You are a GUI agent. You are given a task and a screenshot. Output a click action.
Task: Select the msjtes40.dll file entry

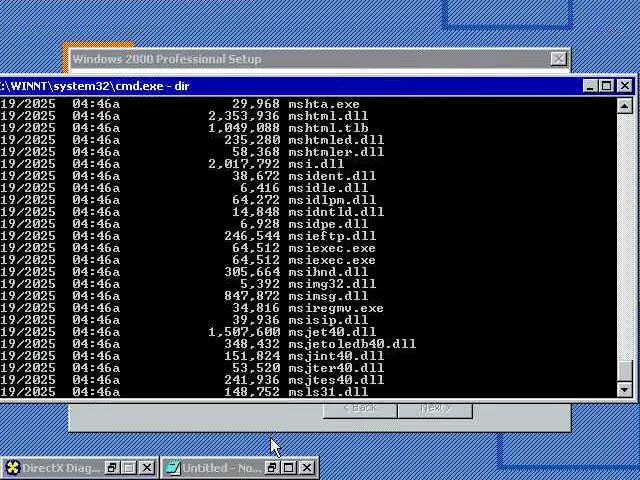(336, 380)
